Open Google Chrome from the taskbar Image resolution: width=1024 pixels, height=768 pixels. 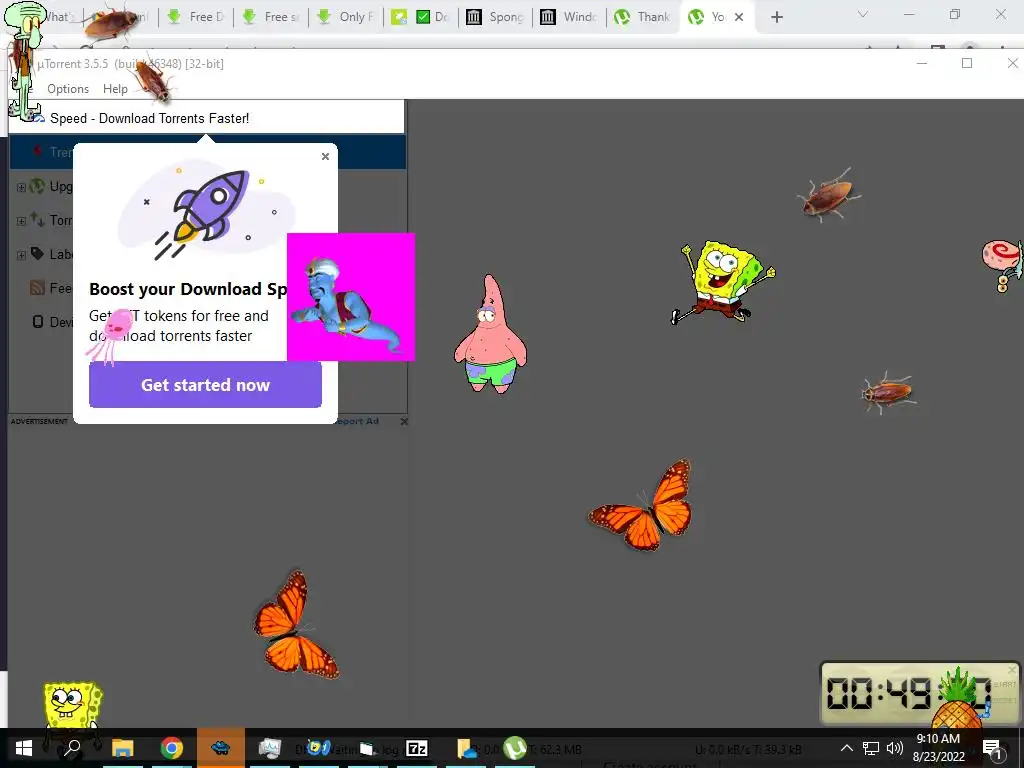(172, 748)
